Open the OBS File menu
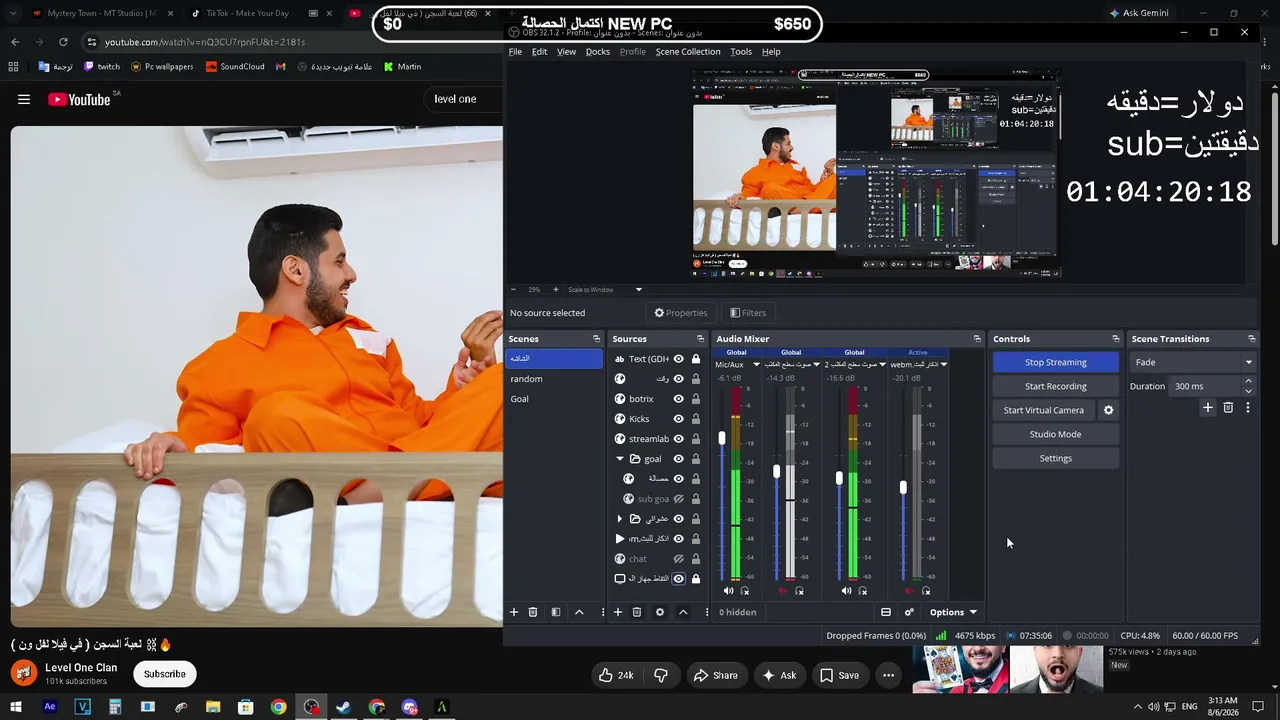1280x720 pixels. (515, 52)
